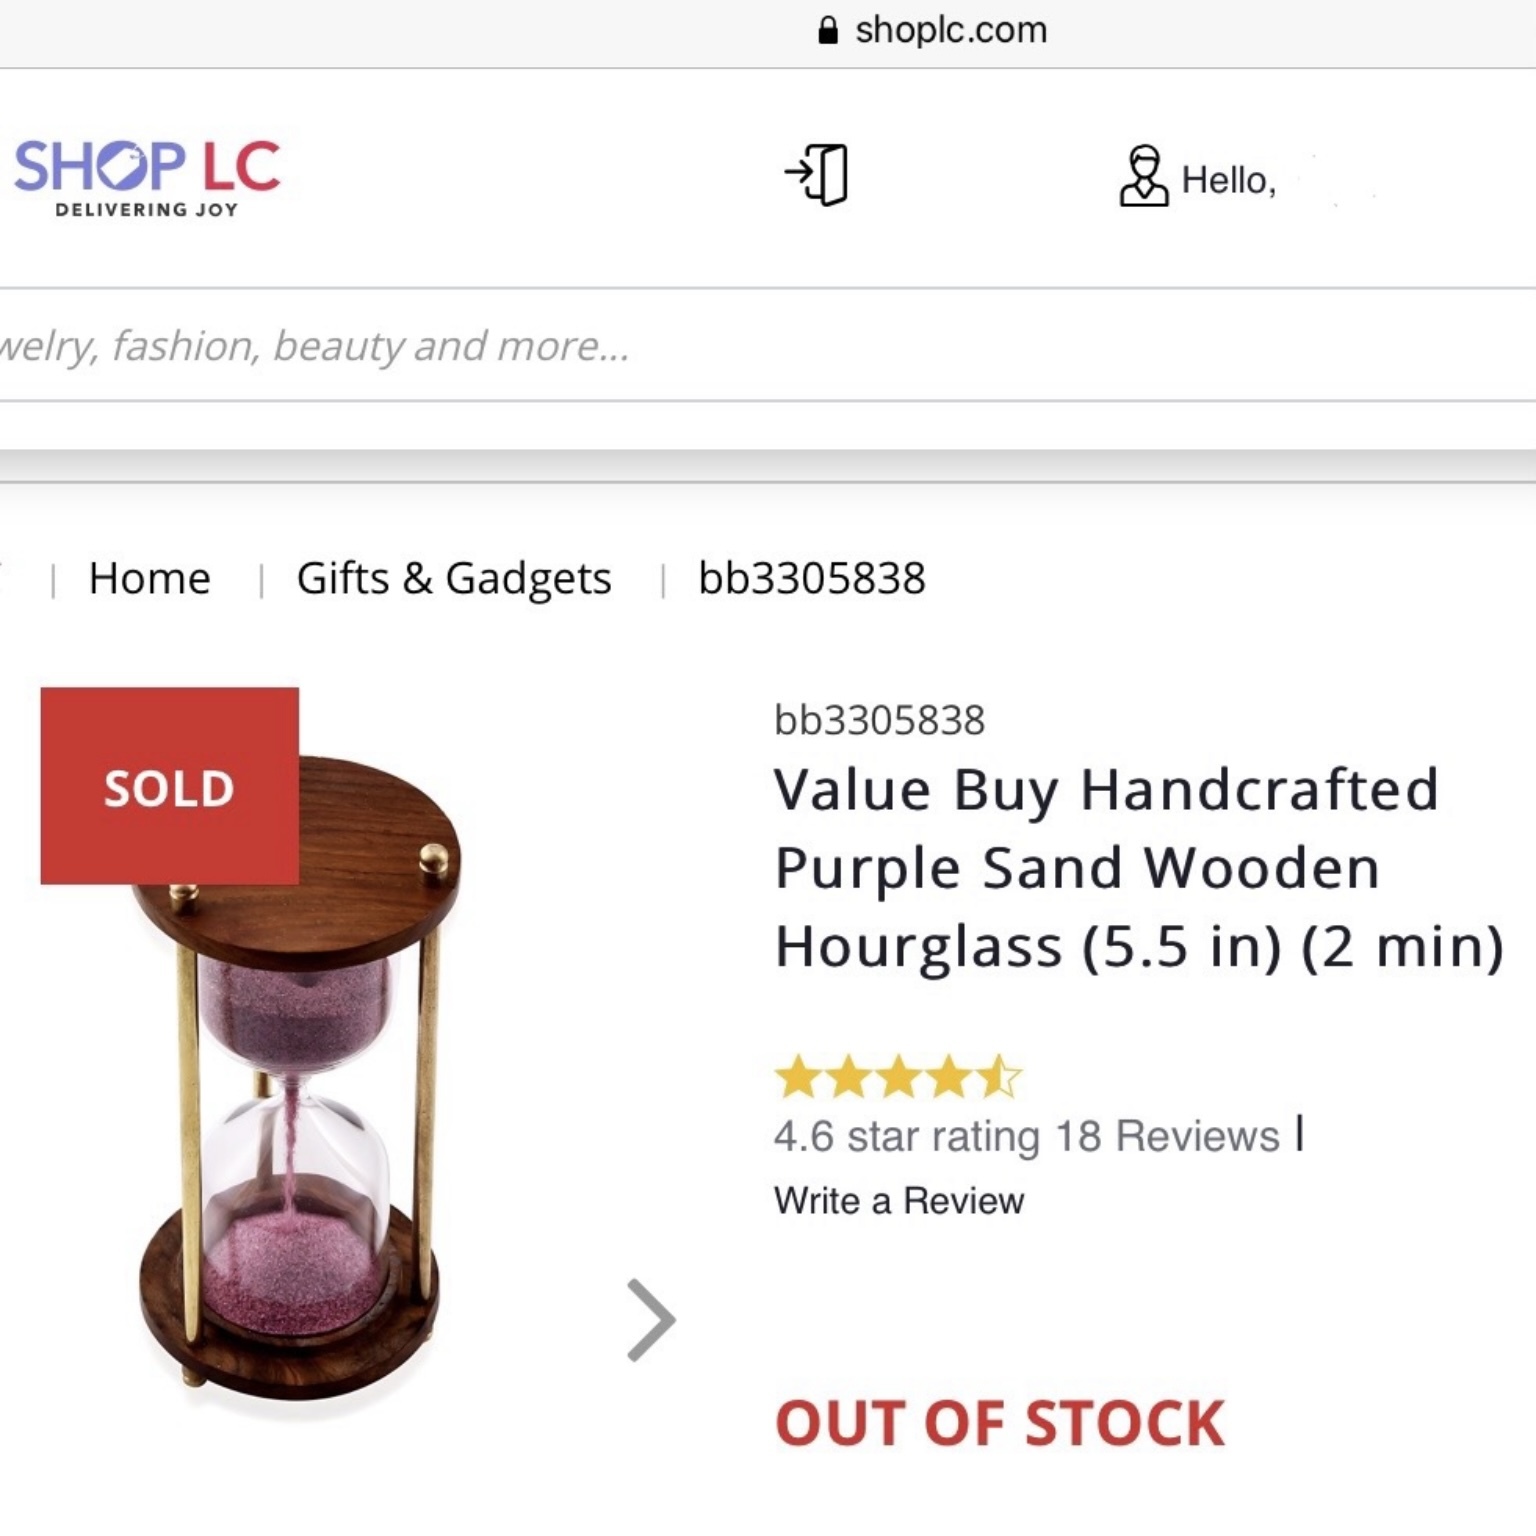Click the shoplc.com address bar URL
This screenshot has height=1536, width=1536.
point(951,30)
